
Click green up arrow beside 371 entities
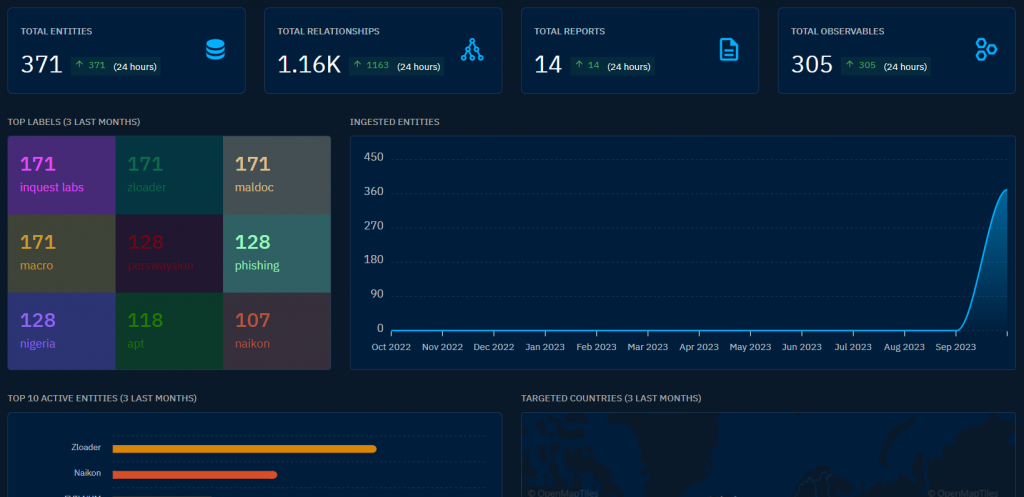click(80, 65)
